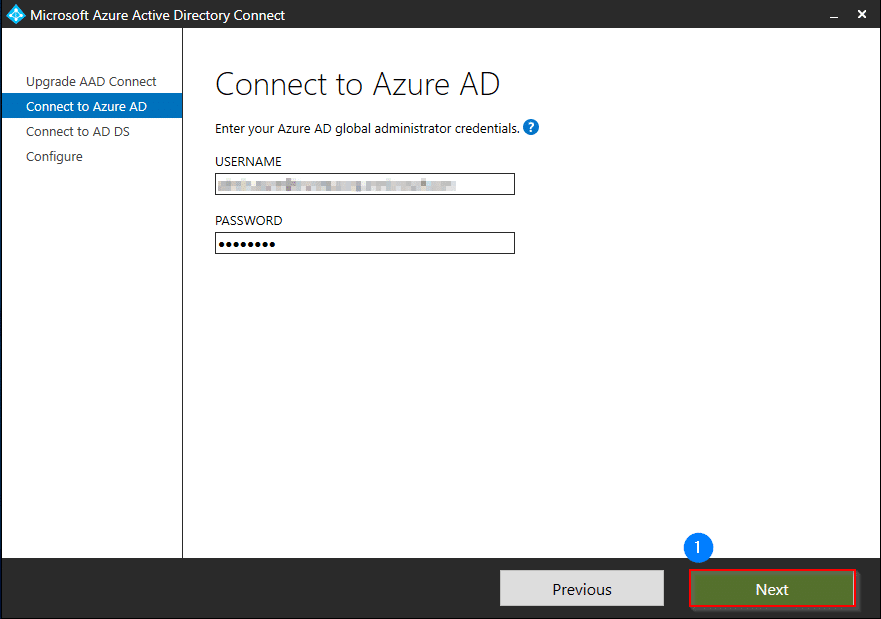Click the Azure AD Connect logo icon
The height and width of the screenshot is (619, 881).
(16, 15)
